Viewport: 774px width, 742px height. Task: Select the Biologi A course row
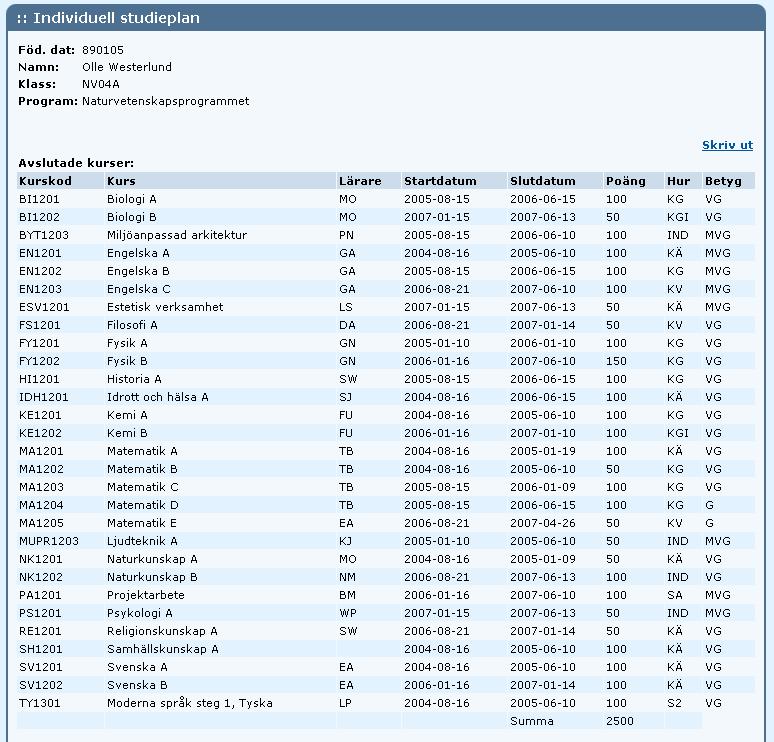click(x=386, y=199)
